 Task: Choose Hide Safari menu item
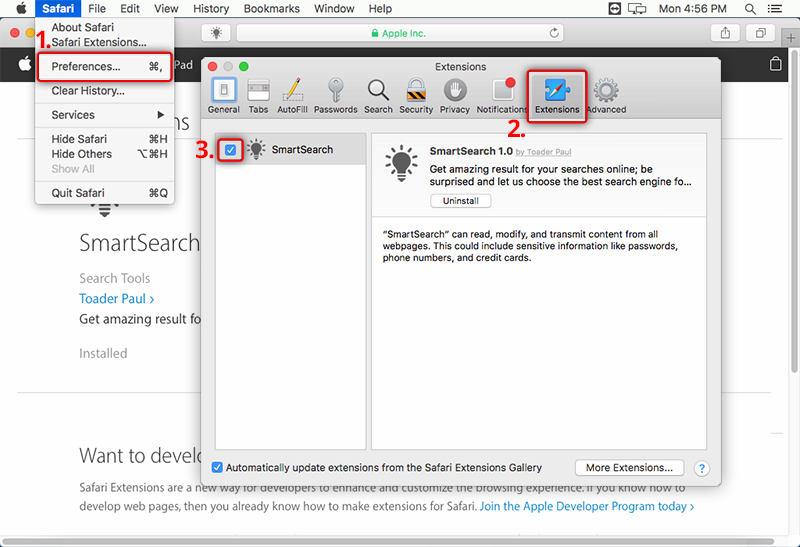[105, 139]
